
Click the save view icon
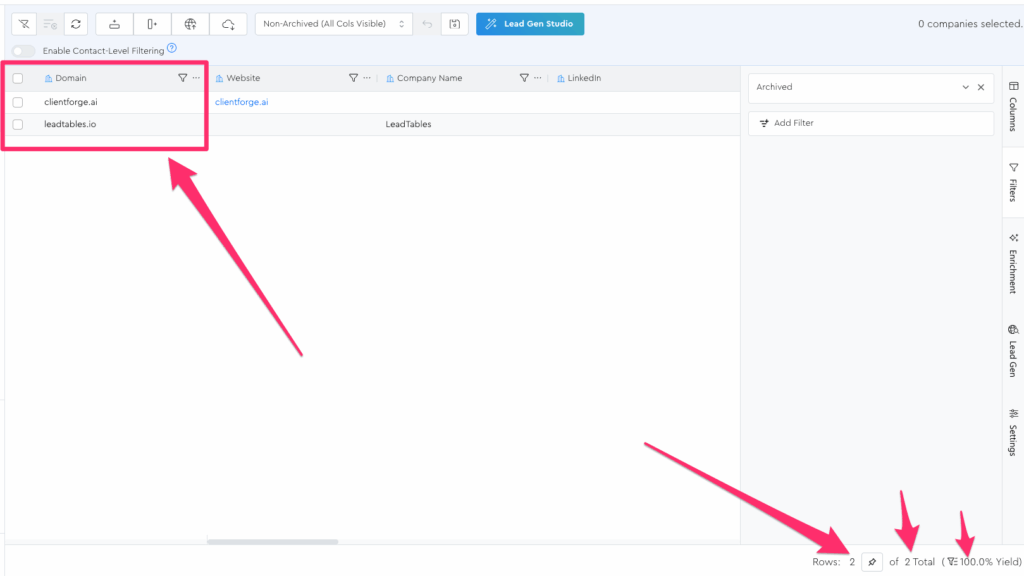[x=454, y=24]
